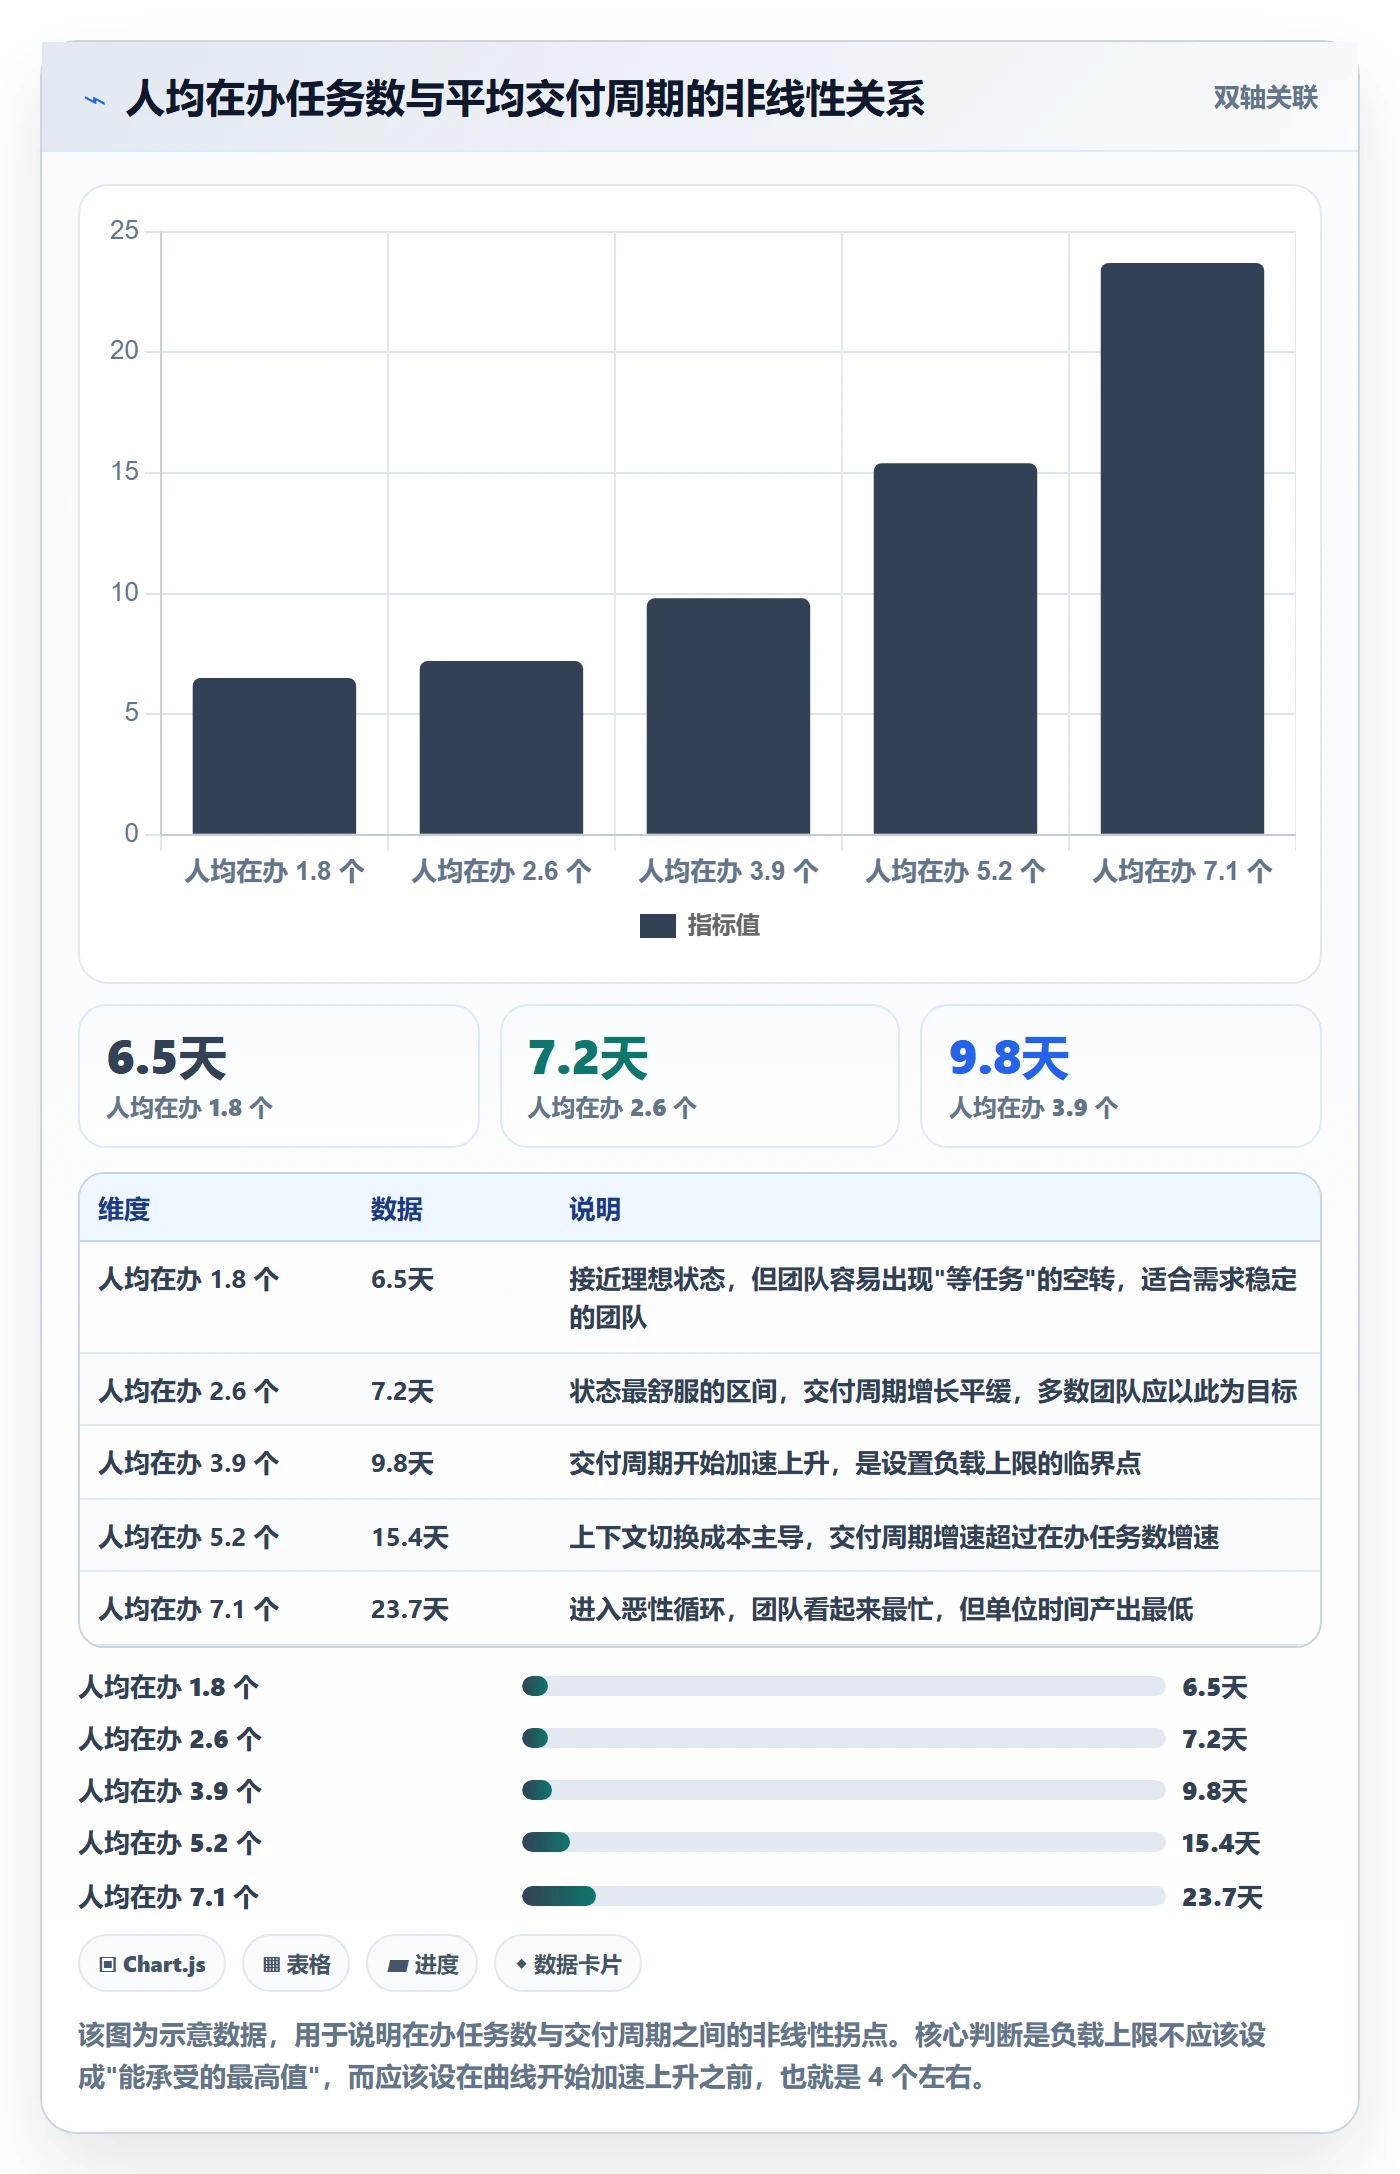The height and width of the screenshot is (2174, 1400).
Task: Select the chart bar for 人均在办 3.9 个
Action: (728, 716)
